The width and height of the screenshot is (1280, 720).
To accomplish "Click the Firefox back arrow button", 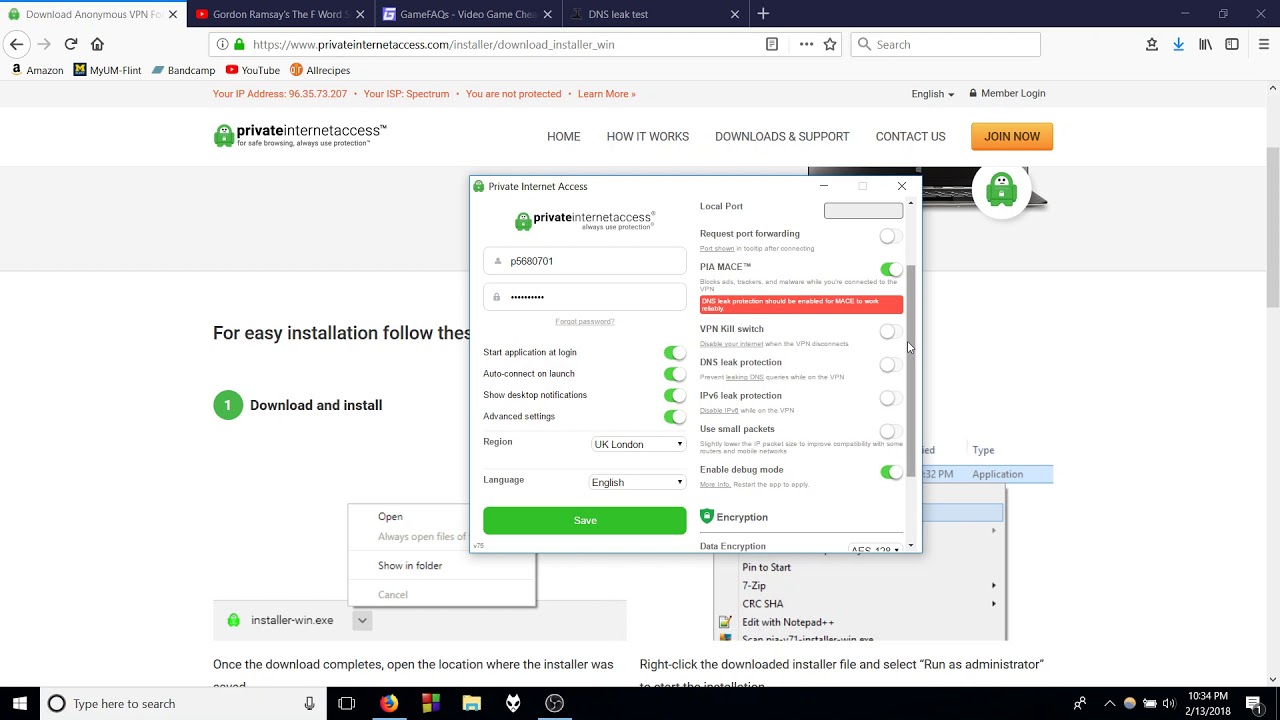I will tap(16, 44).
